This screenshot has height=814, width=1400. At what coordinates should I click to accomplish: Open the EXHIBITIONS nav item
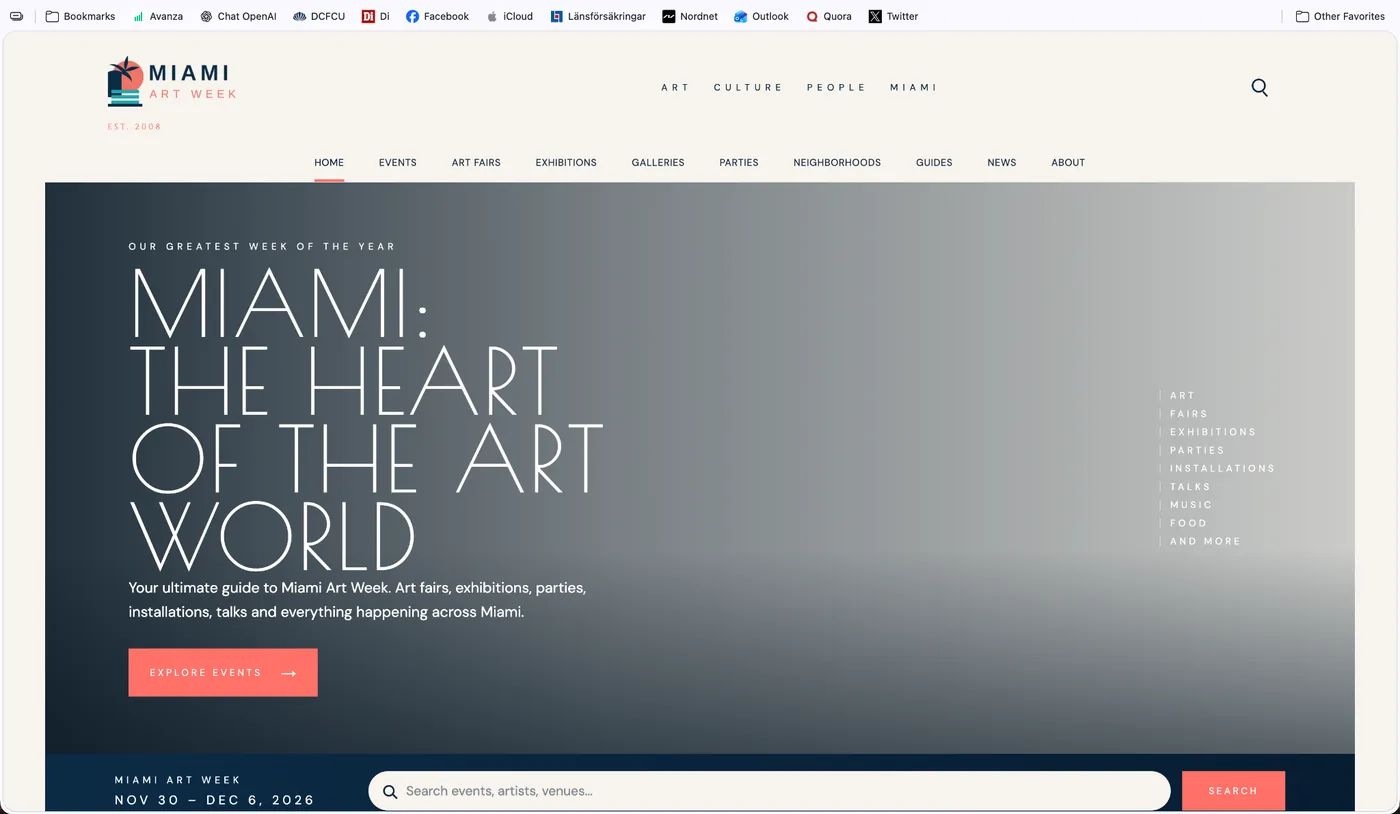click(566, 162)
